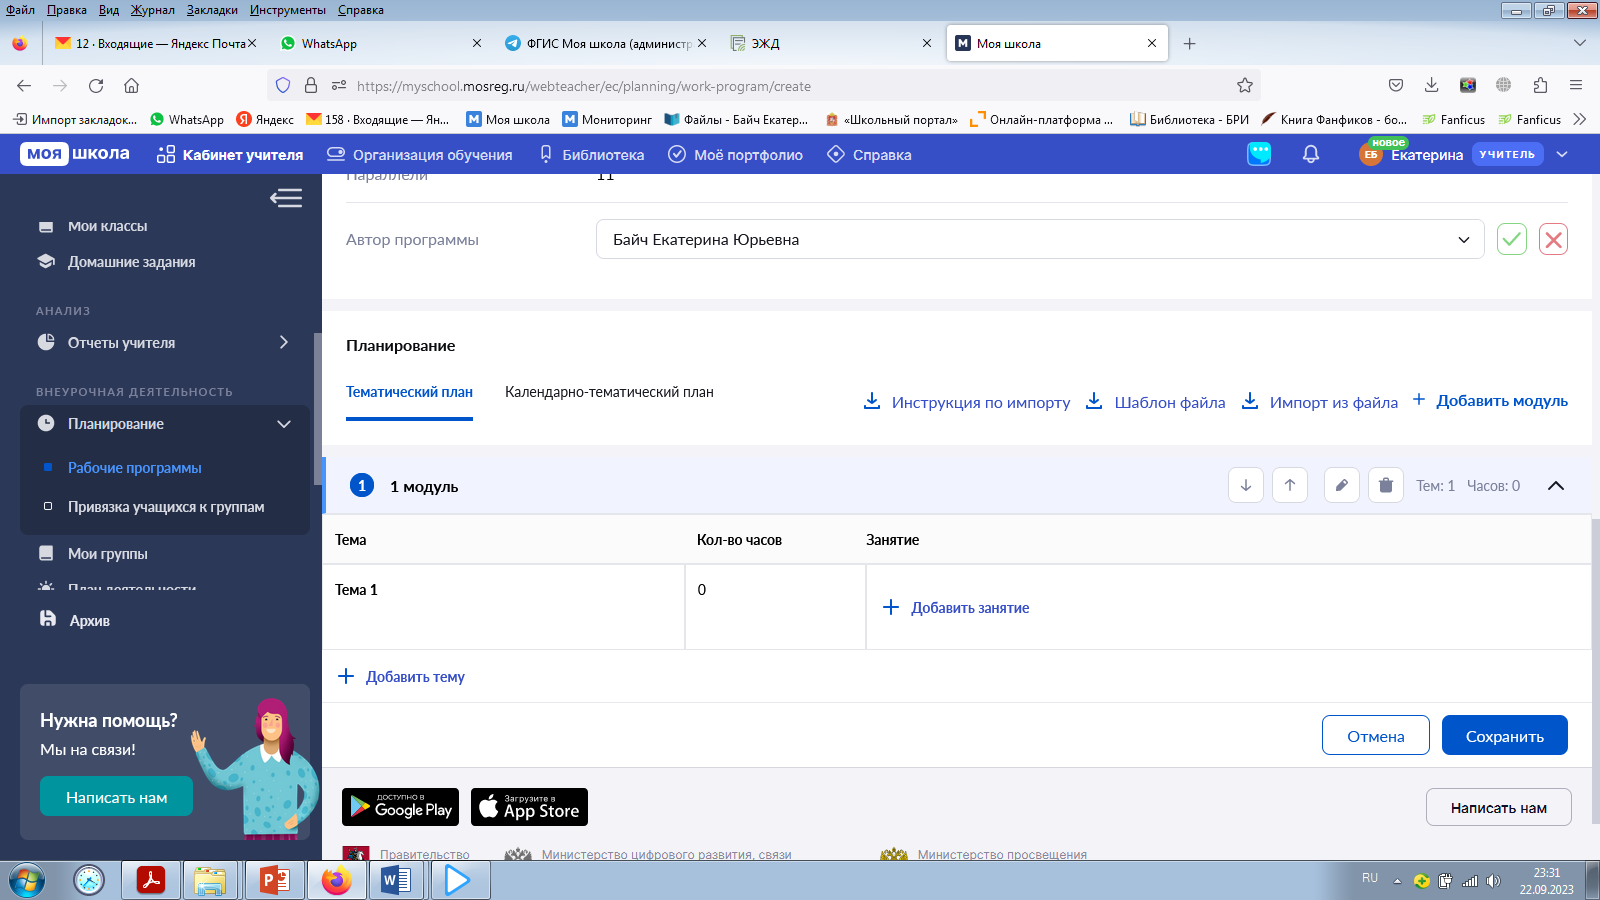Show more bookmarks chevron
The width and height of the screenshot is (1600, 900).
(x=1580, y=119)
